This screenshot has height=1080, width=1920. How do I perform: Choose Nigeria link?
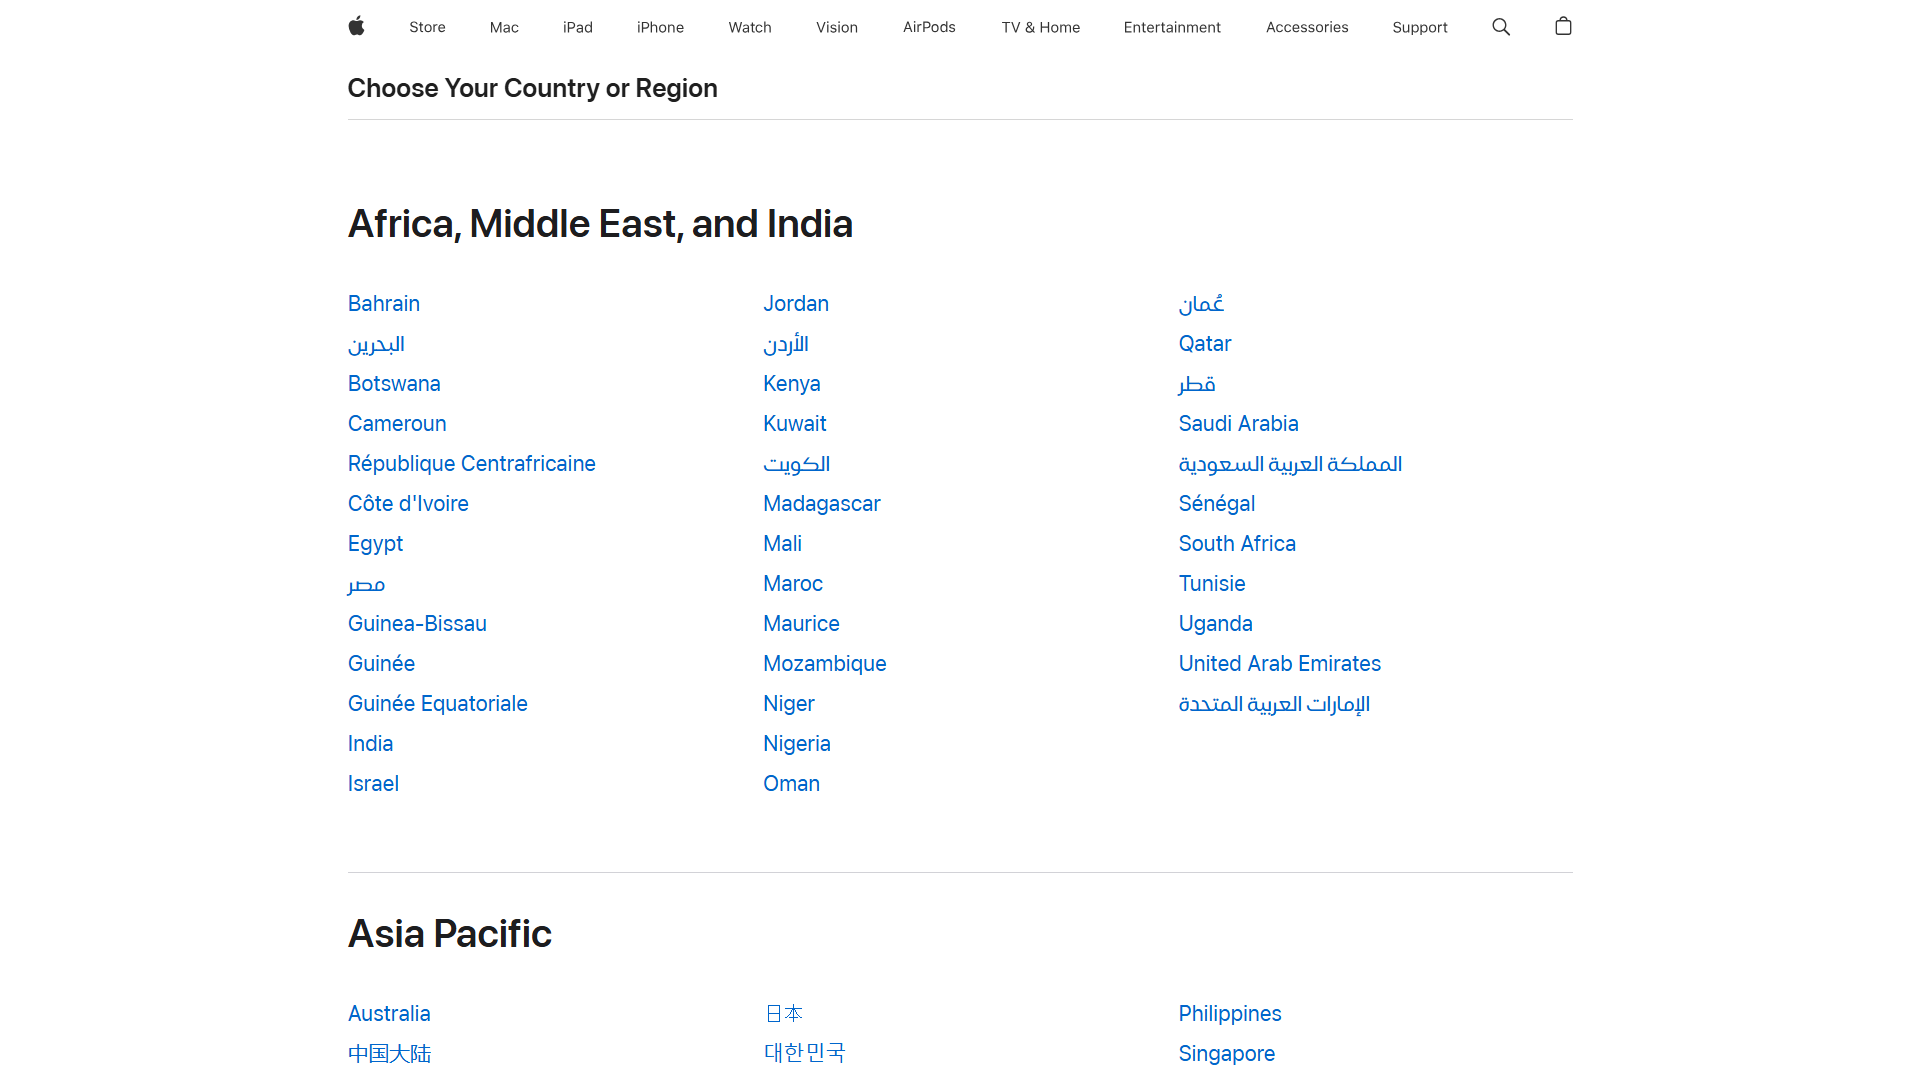pos(797,744)
